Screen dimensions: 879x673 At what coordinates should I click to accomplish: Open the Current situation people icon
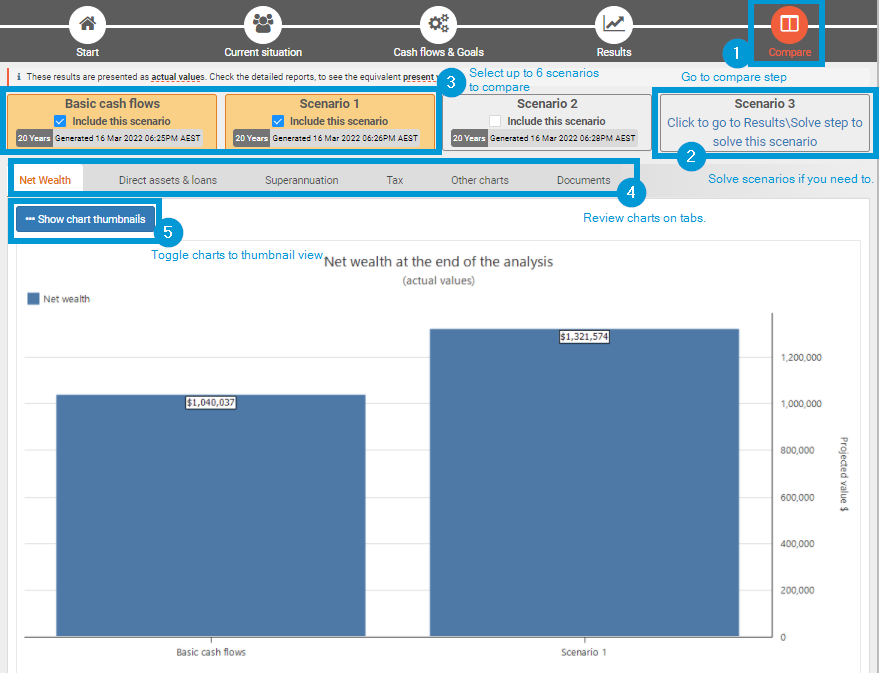point(263,23)
